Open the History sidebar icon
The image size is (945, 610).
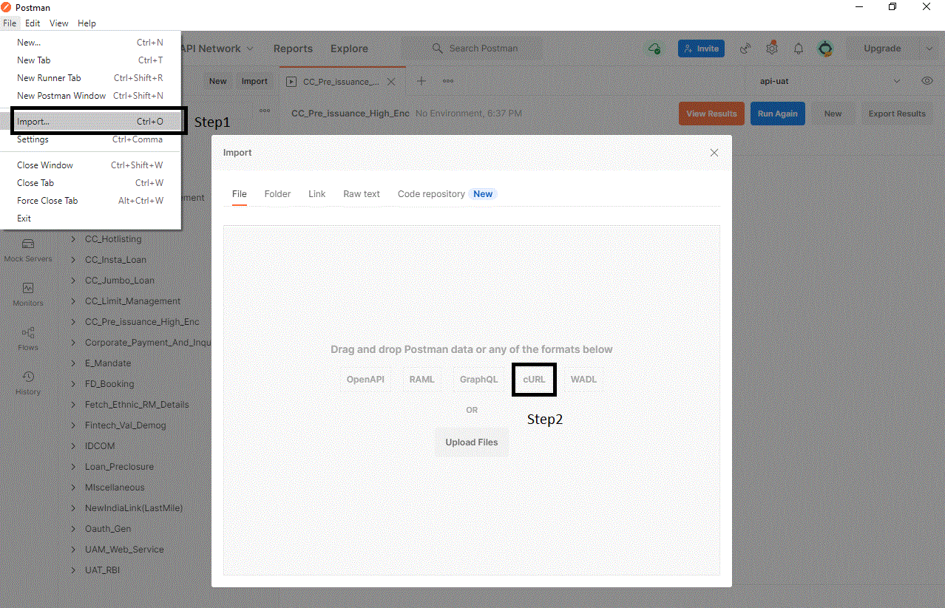point(28,377)
